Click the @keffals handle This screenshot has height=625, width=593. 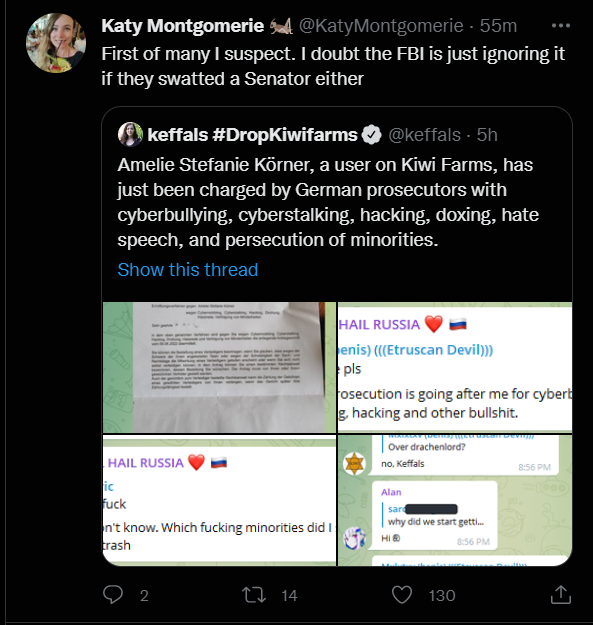click(x=424, y=135)
